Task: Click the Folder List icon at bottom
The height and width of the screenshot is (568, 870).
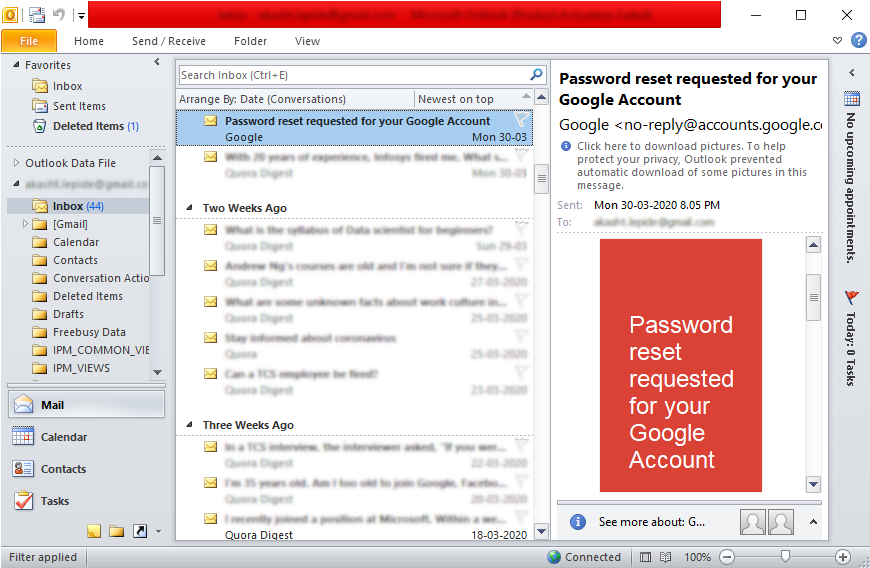Action: (x=117, y=531)
